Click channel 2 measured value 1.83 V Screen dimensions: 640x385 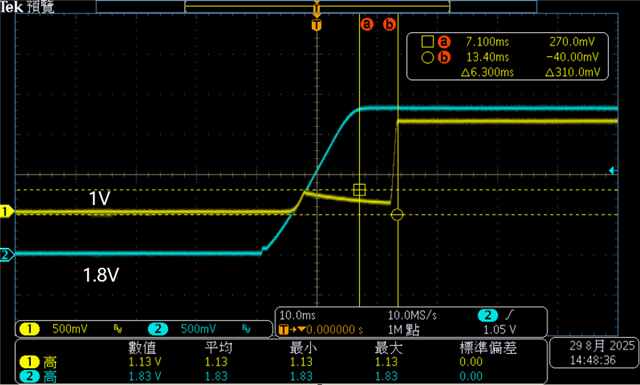coord(145,376)
